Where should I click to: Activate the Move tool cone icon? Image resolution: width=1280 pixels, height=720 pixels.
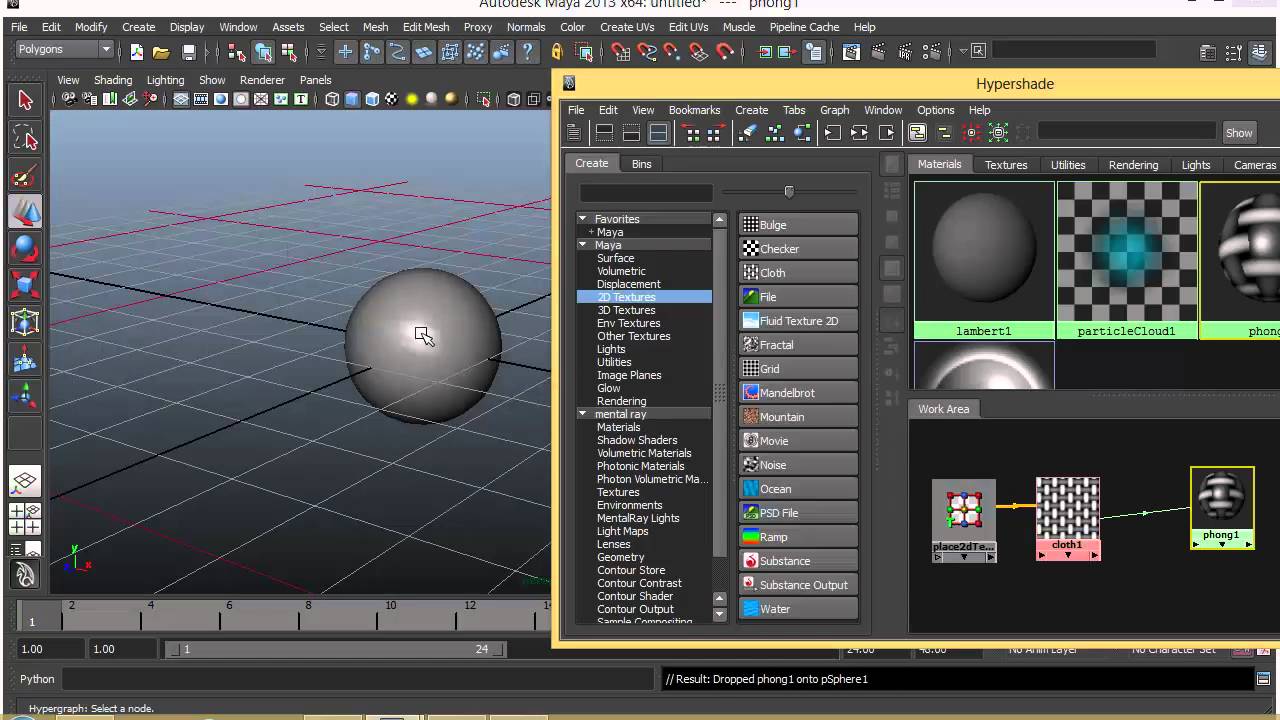25,211
